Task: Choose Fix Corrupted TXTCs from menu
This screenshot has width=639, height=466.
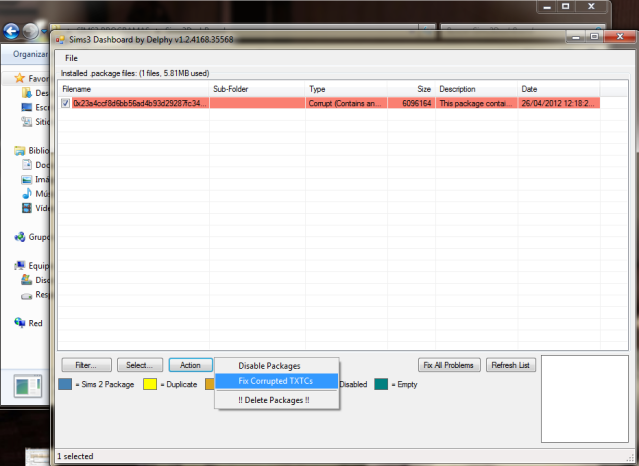Action: coord(277,382)
